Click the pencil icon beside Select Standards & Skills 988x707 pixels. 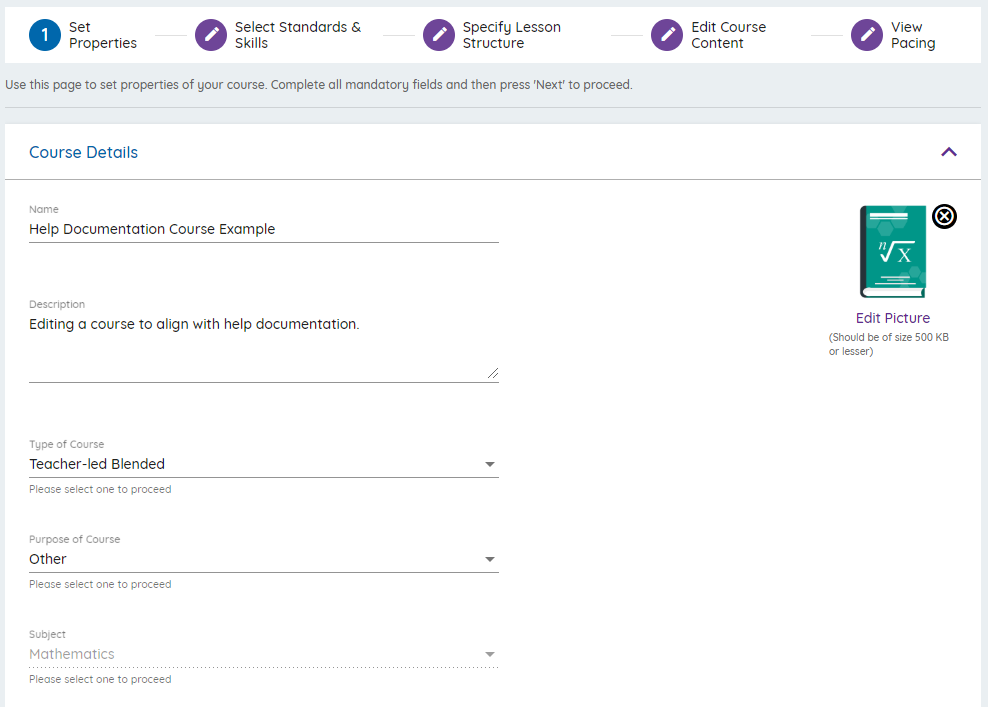(x=211, y=35)
